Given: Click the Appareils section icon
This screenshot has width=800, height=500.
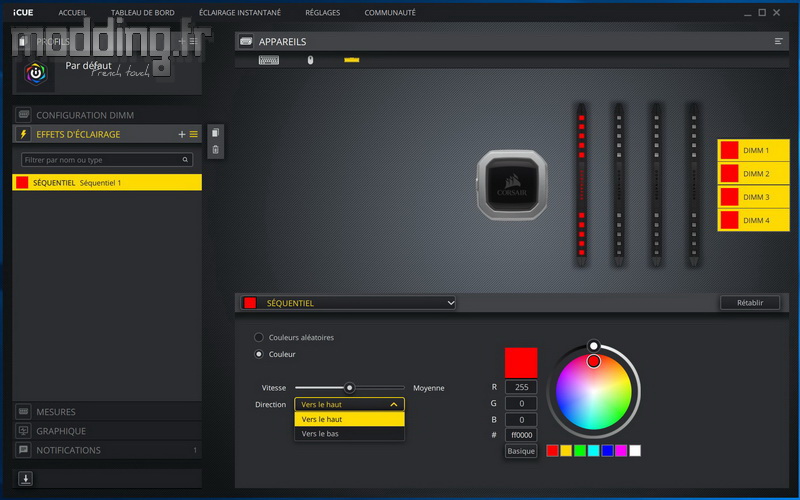Looking at the screenshot, I should click(x=246, y=41).
